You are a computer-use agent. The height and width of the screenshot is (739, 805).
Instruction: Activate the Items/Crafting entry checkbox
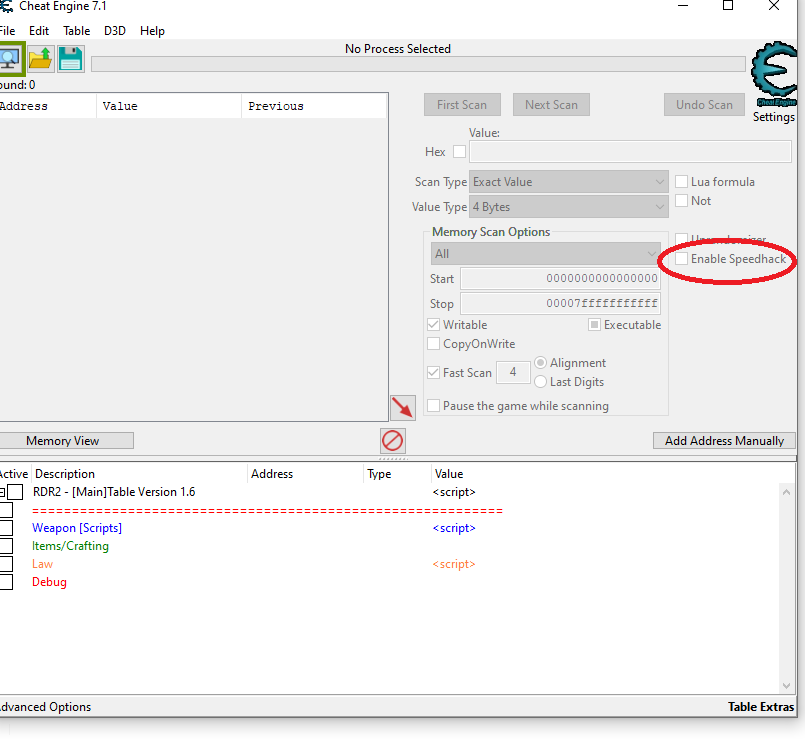coord(6,546)
